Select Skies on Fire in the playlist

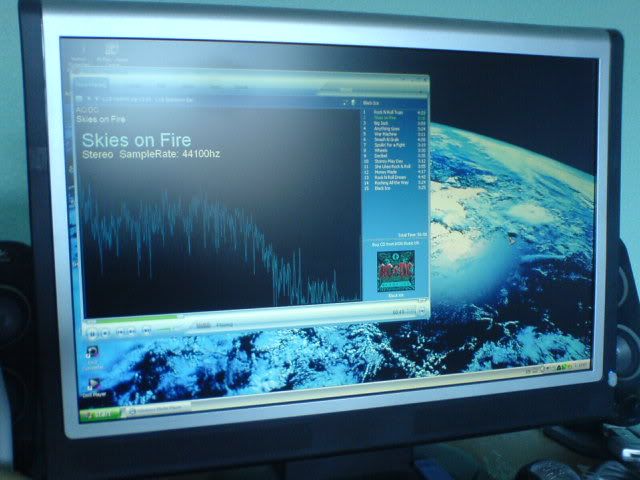pyautogui.click(x=394, y=118)
